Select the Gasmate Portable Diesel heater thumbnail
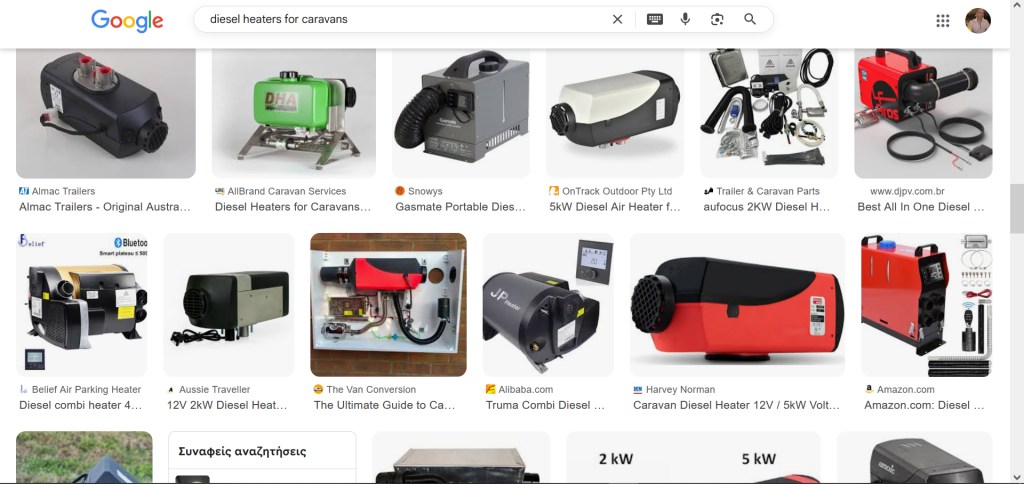 [460, 112]
